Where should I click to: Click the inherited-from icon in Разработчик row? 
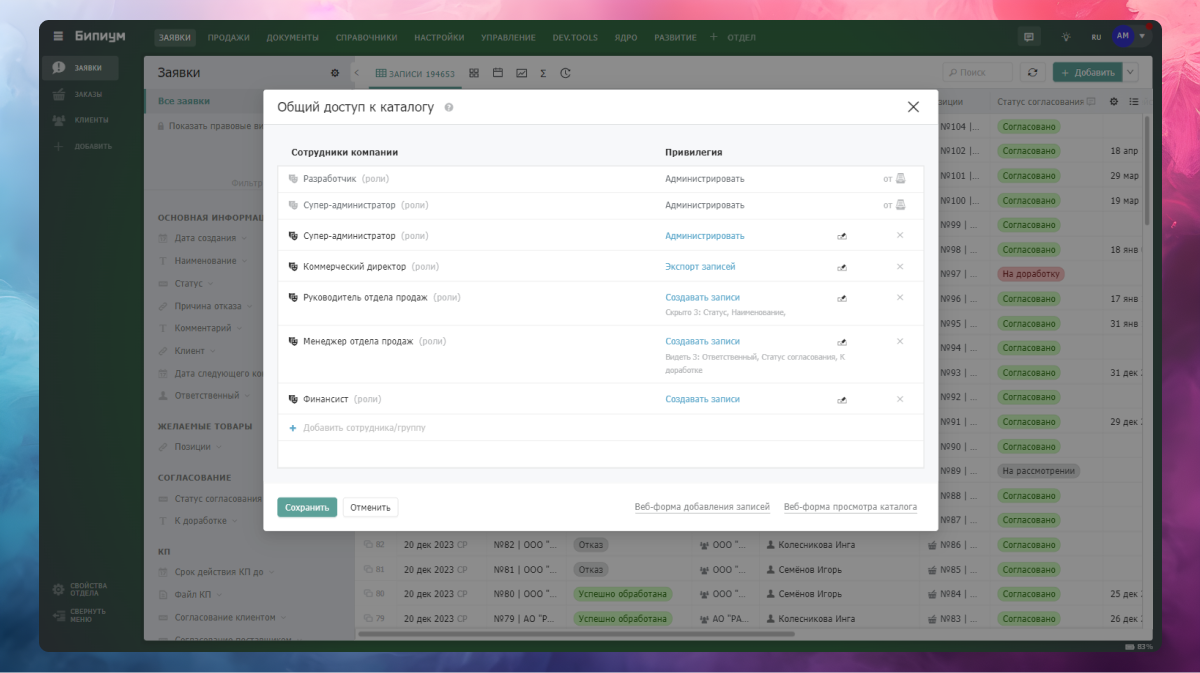pyautogui.click(x=900, y=179)
